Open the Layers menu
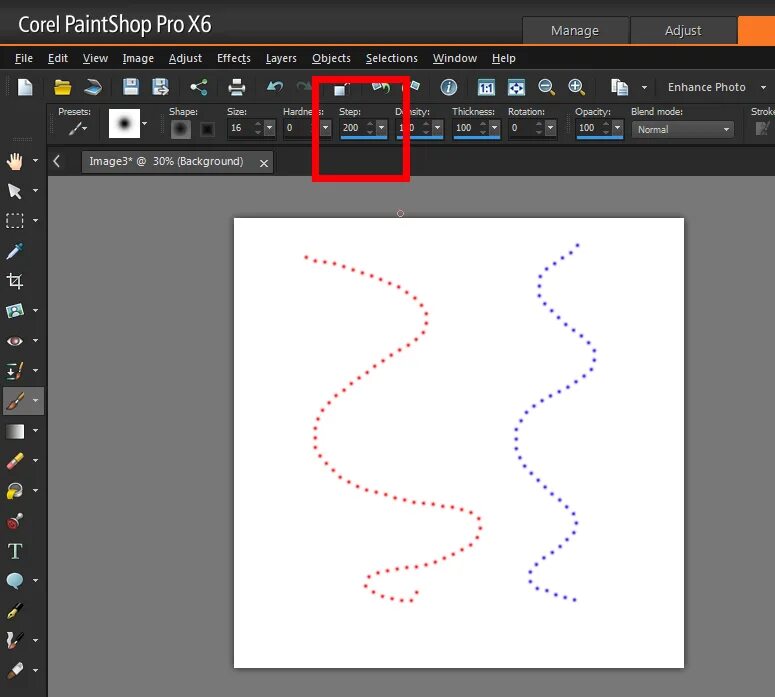This screenshot has height=697, width=775. coord(281,58)
